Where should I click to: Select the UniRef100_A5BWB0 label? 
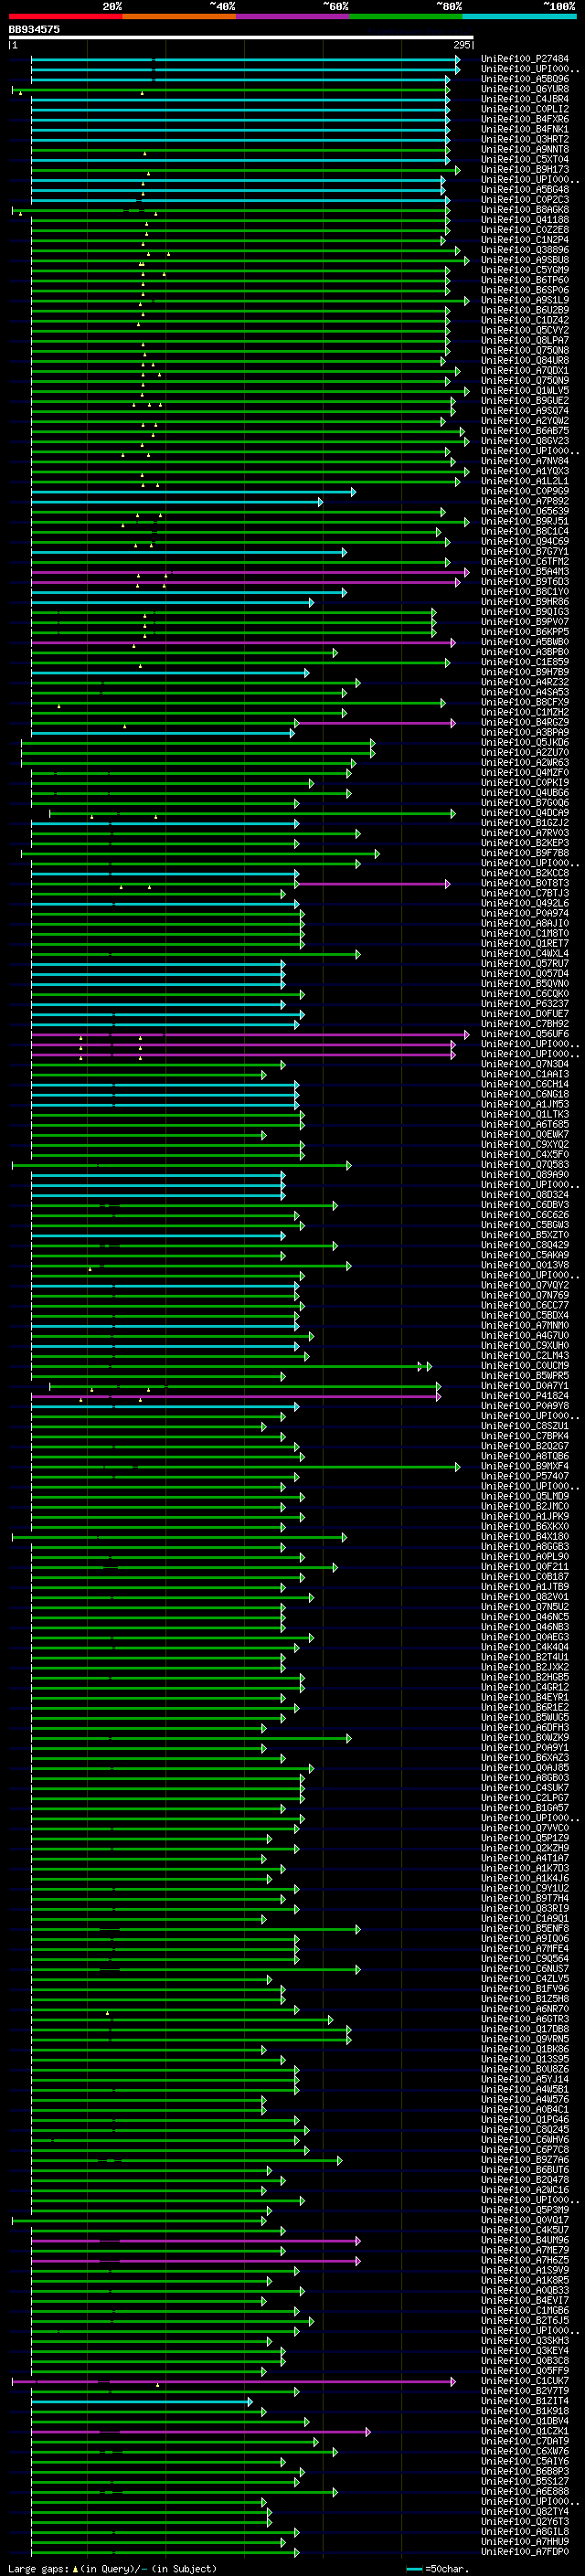[x=525, y=642]
